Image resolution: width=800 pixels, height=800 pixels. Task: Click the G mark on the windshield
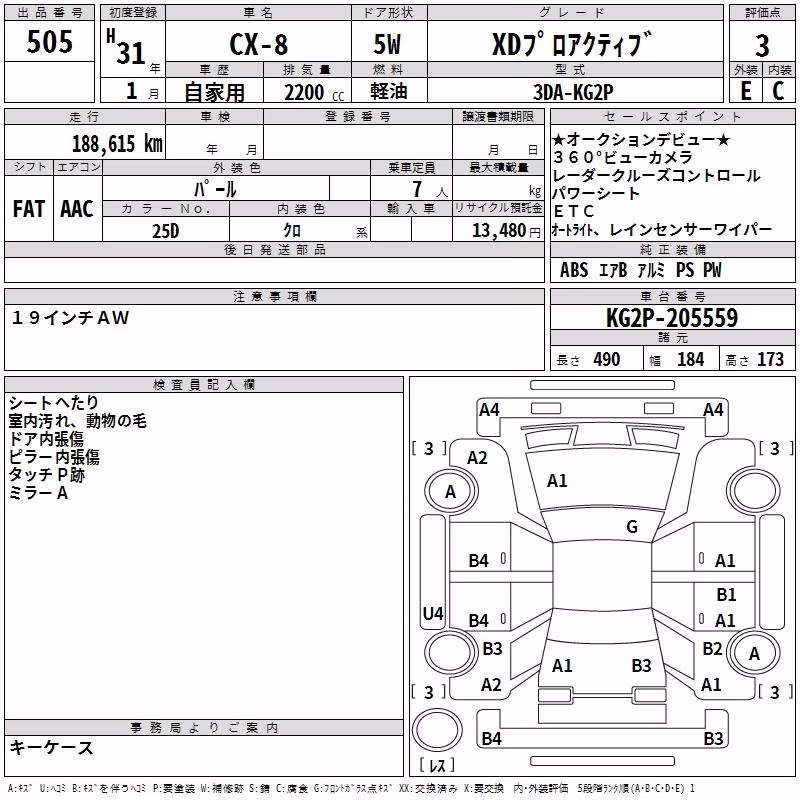(x=632, y=527)
